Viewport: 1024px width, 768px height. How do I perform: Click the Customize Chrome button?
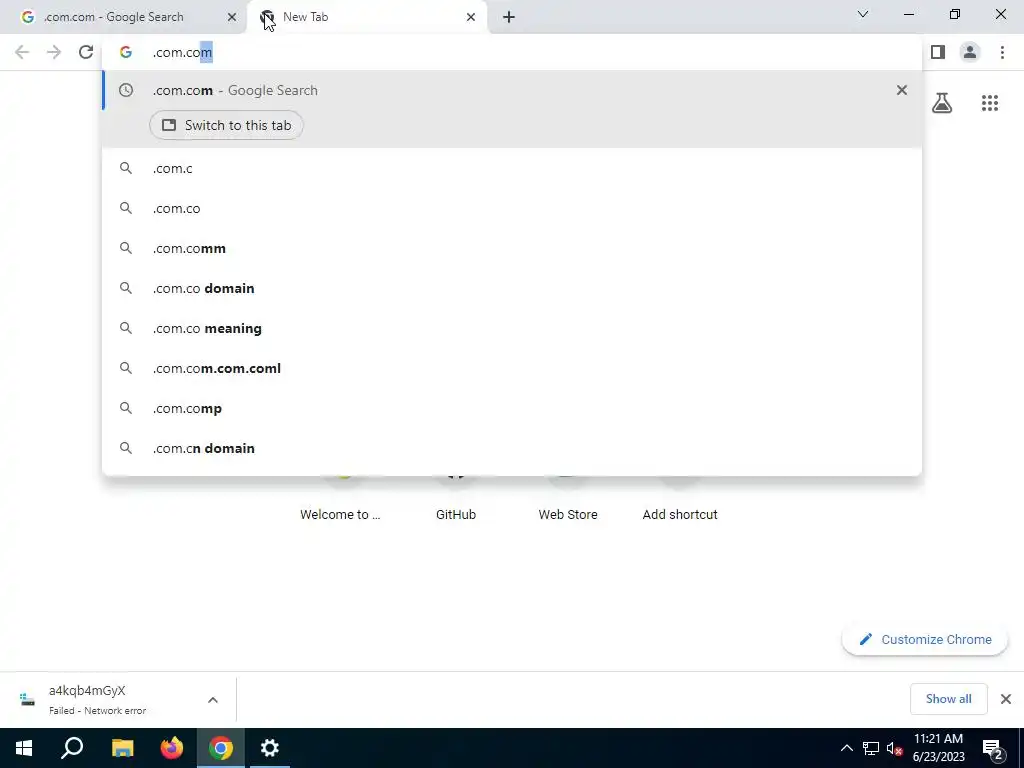925,640
